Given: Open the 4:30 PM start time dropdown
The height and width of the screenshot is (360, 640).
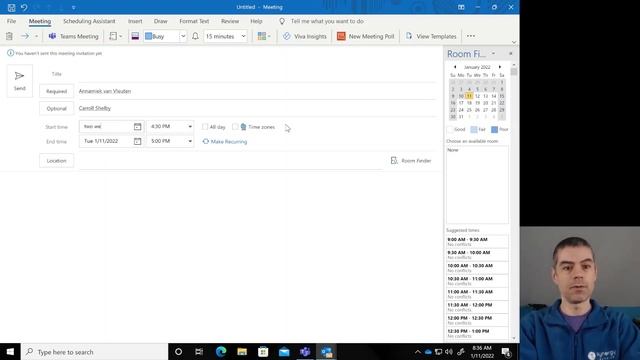Looking at the screenshot, I should click(190, 127).
